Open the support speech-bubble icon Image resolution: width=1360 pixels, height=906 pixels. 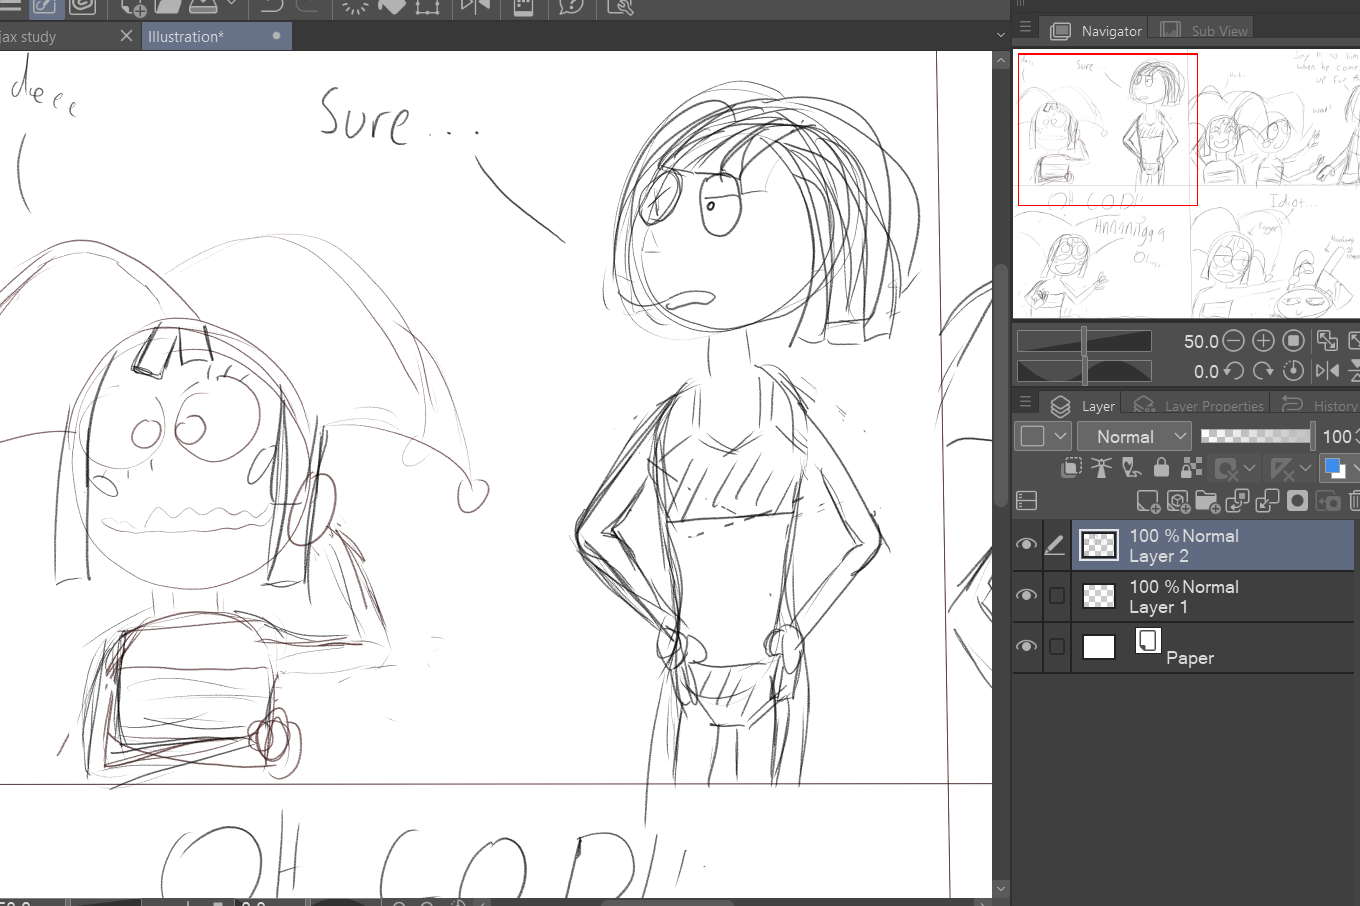click(x=571, y=7)
